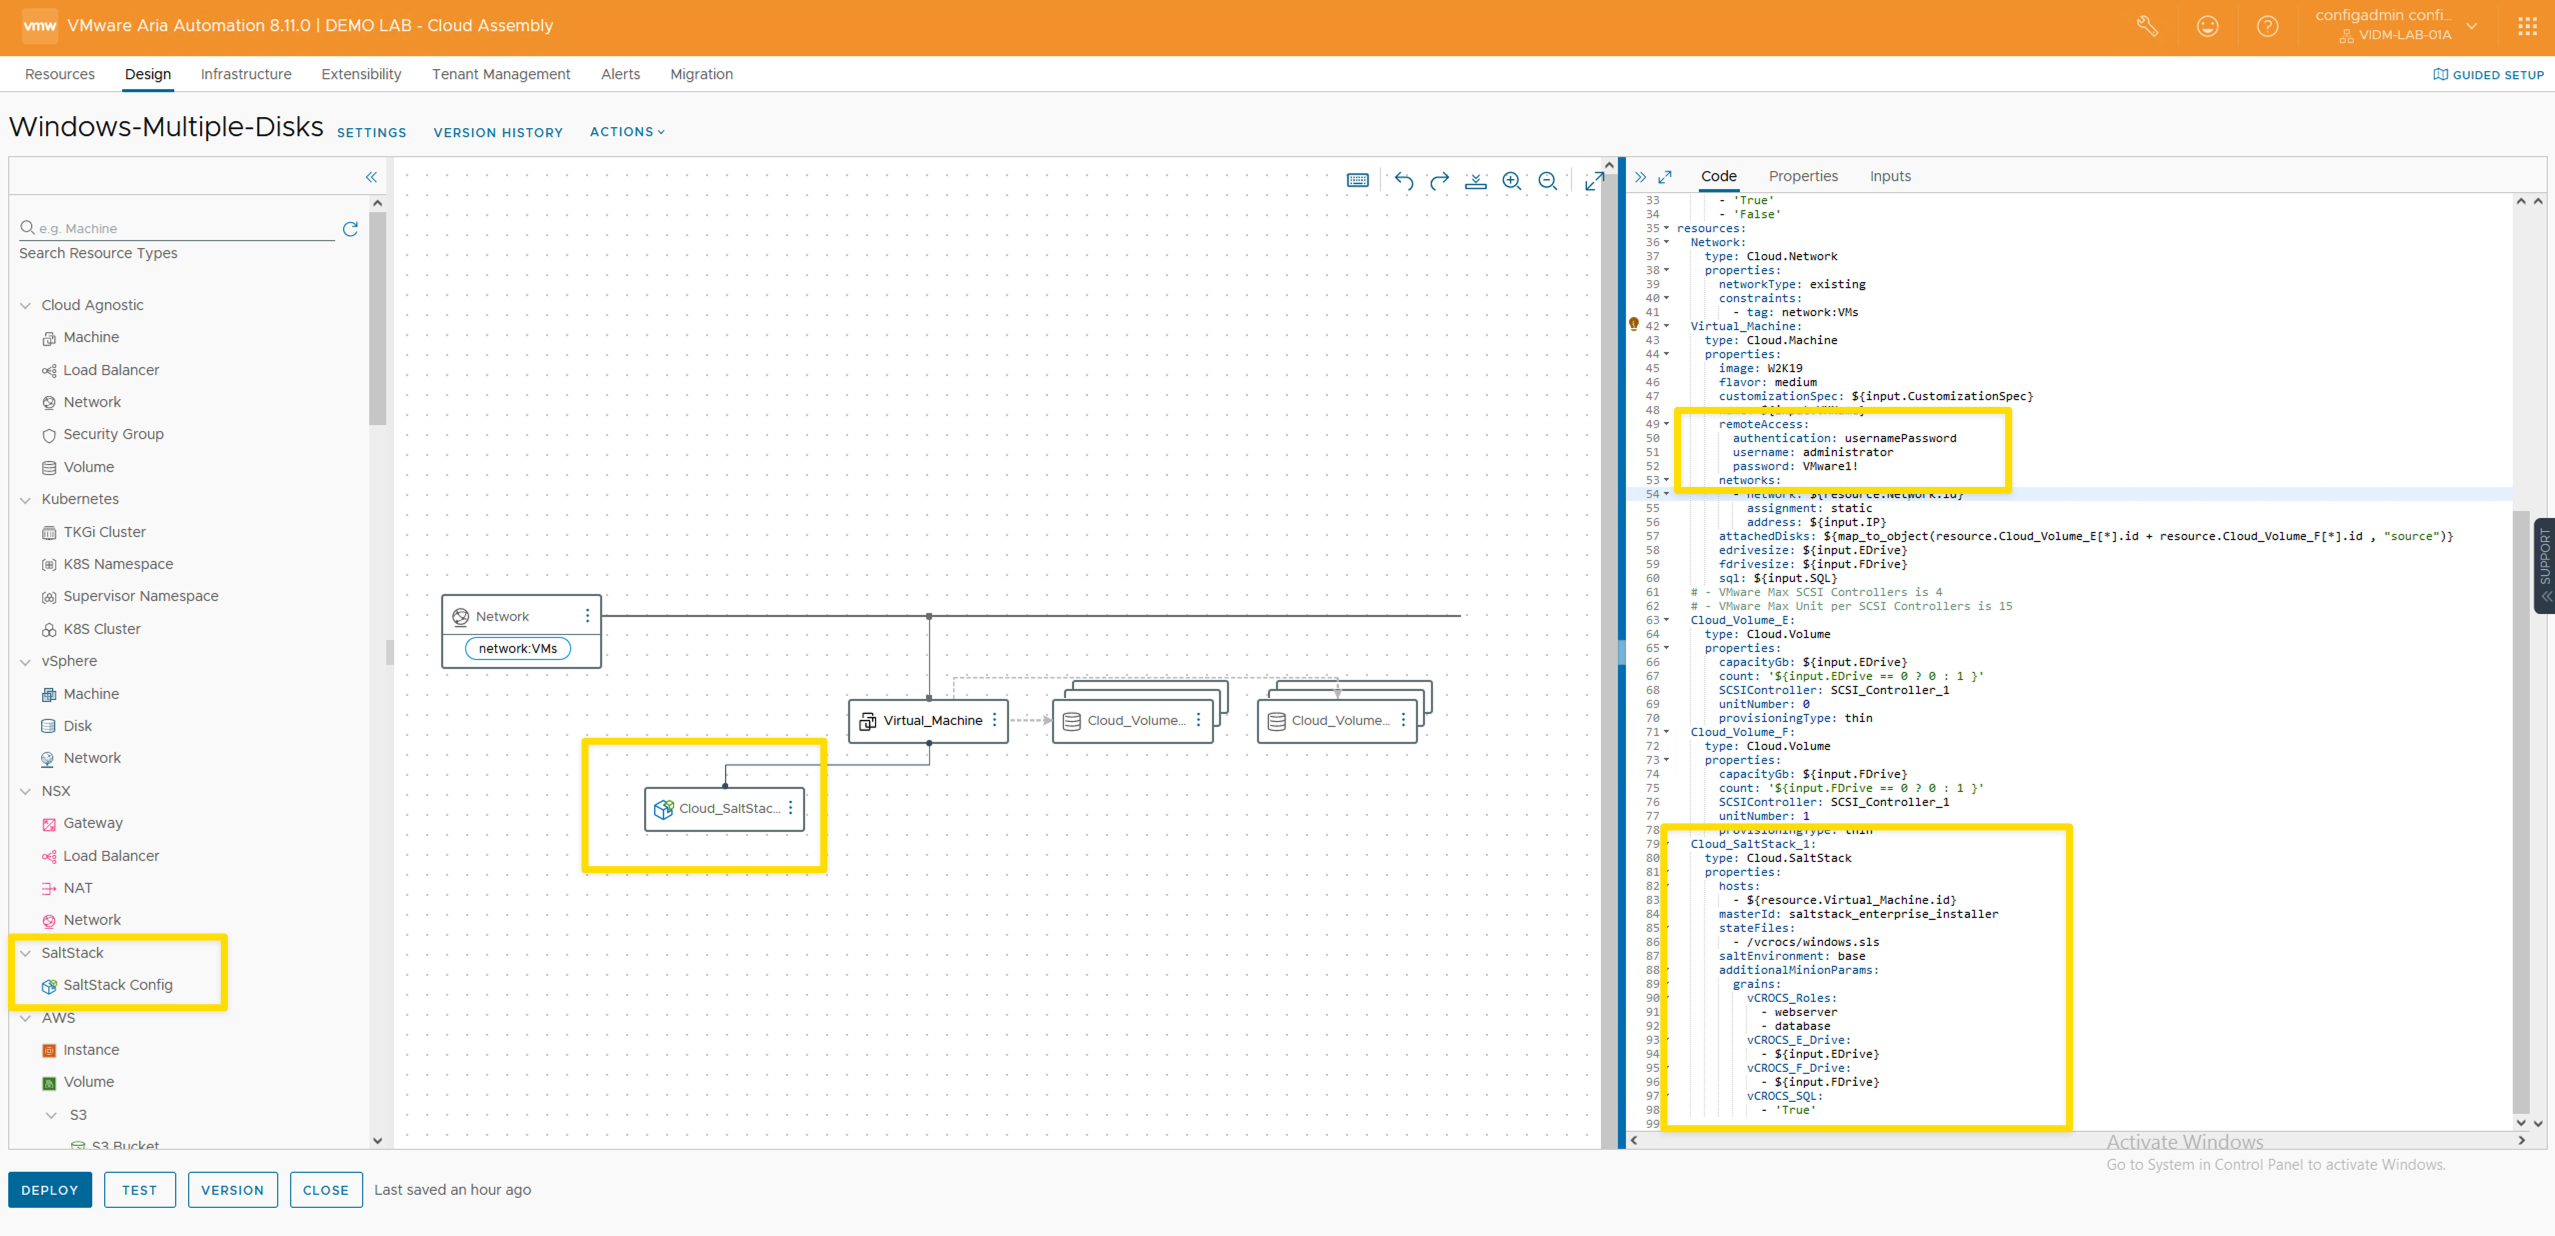Open the applications grid icon
2555x1236 pixels.
click(2527, 26)
